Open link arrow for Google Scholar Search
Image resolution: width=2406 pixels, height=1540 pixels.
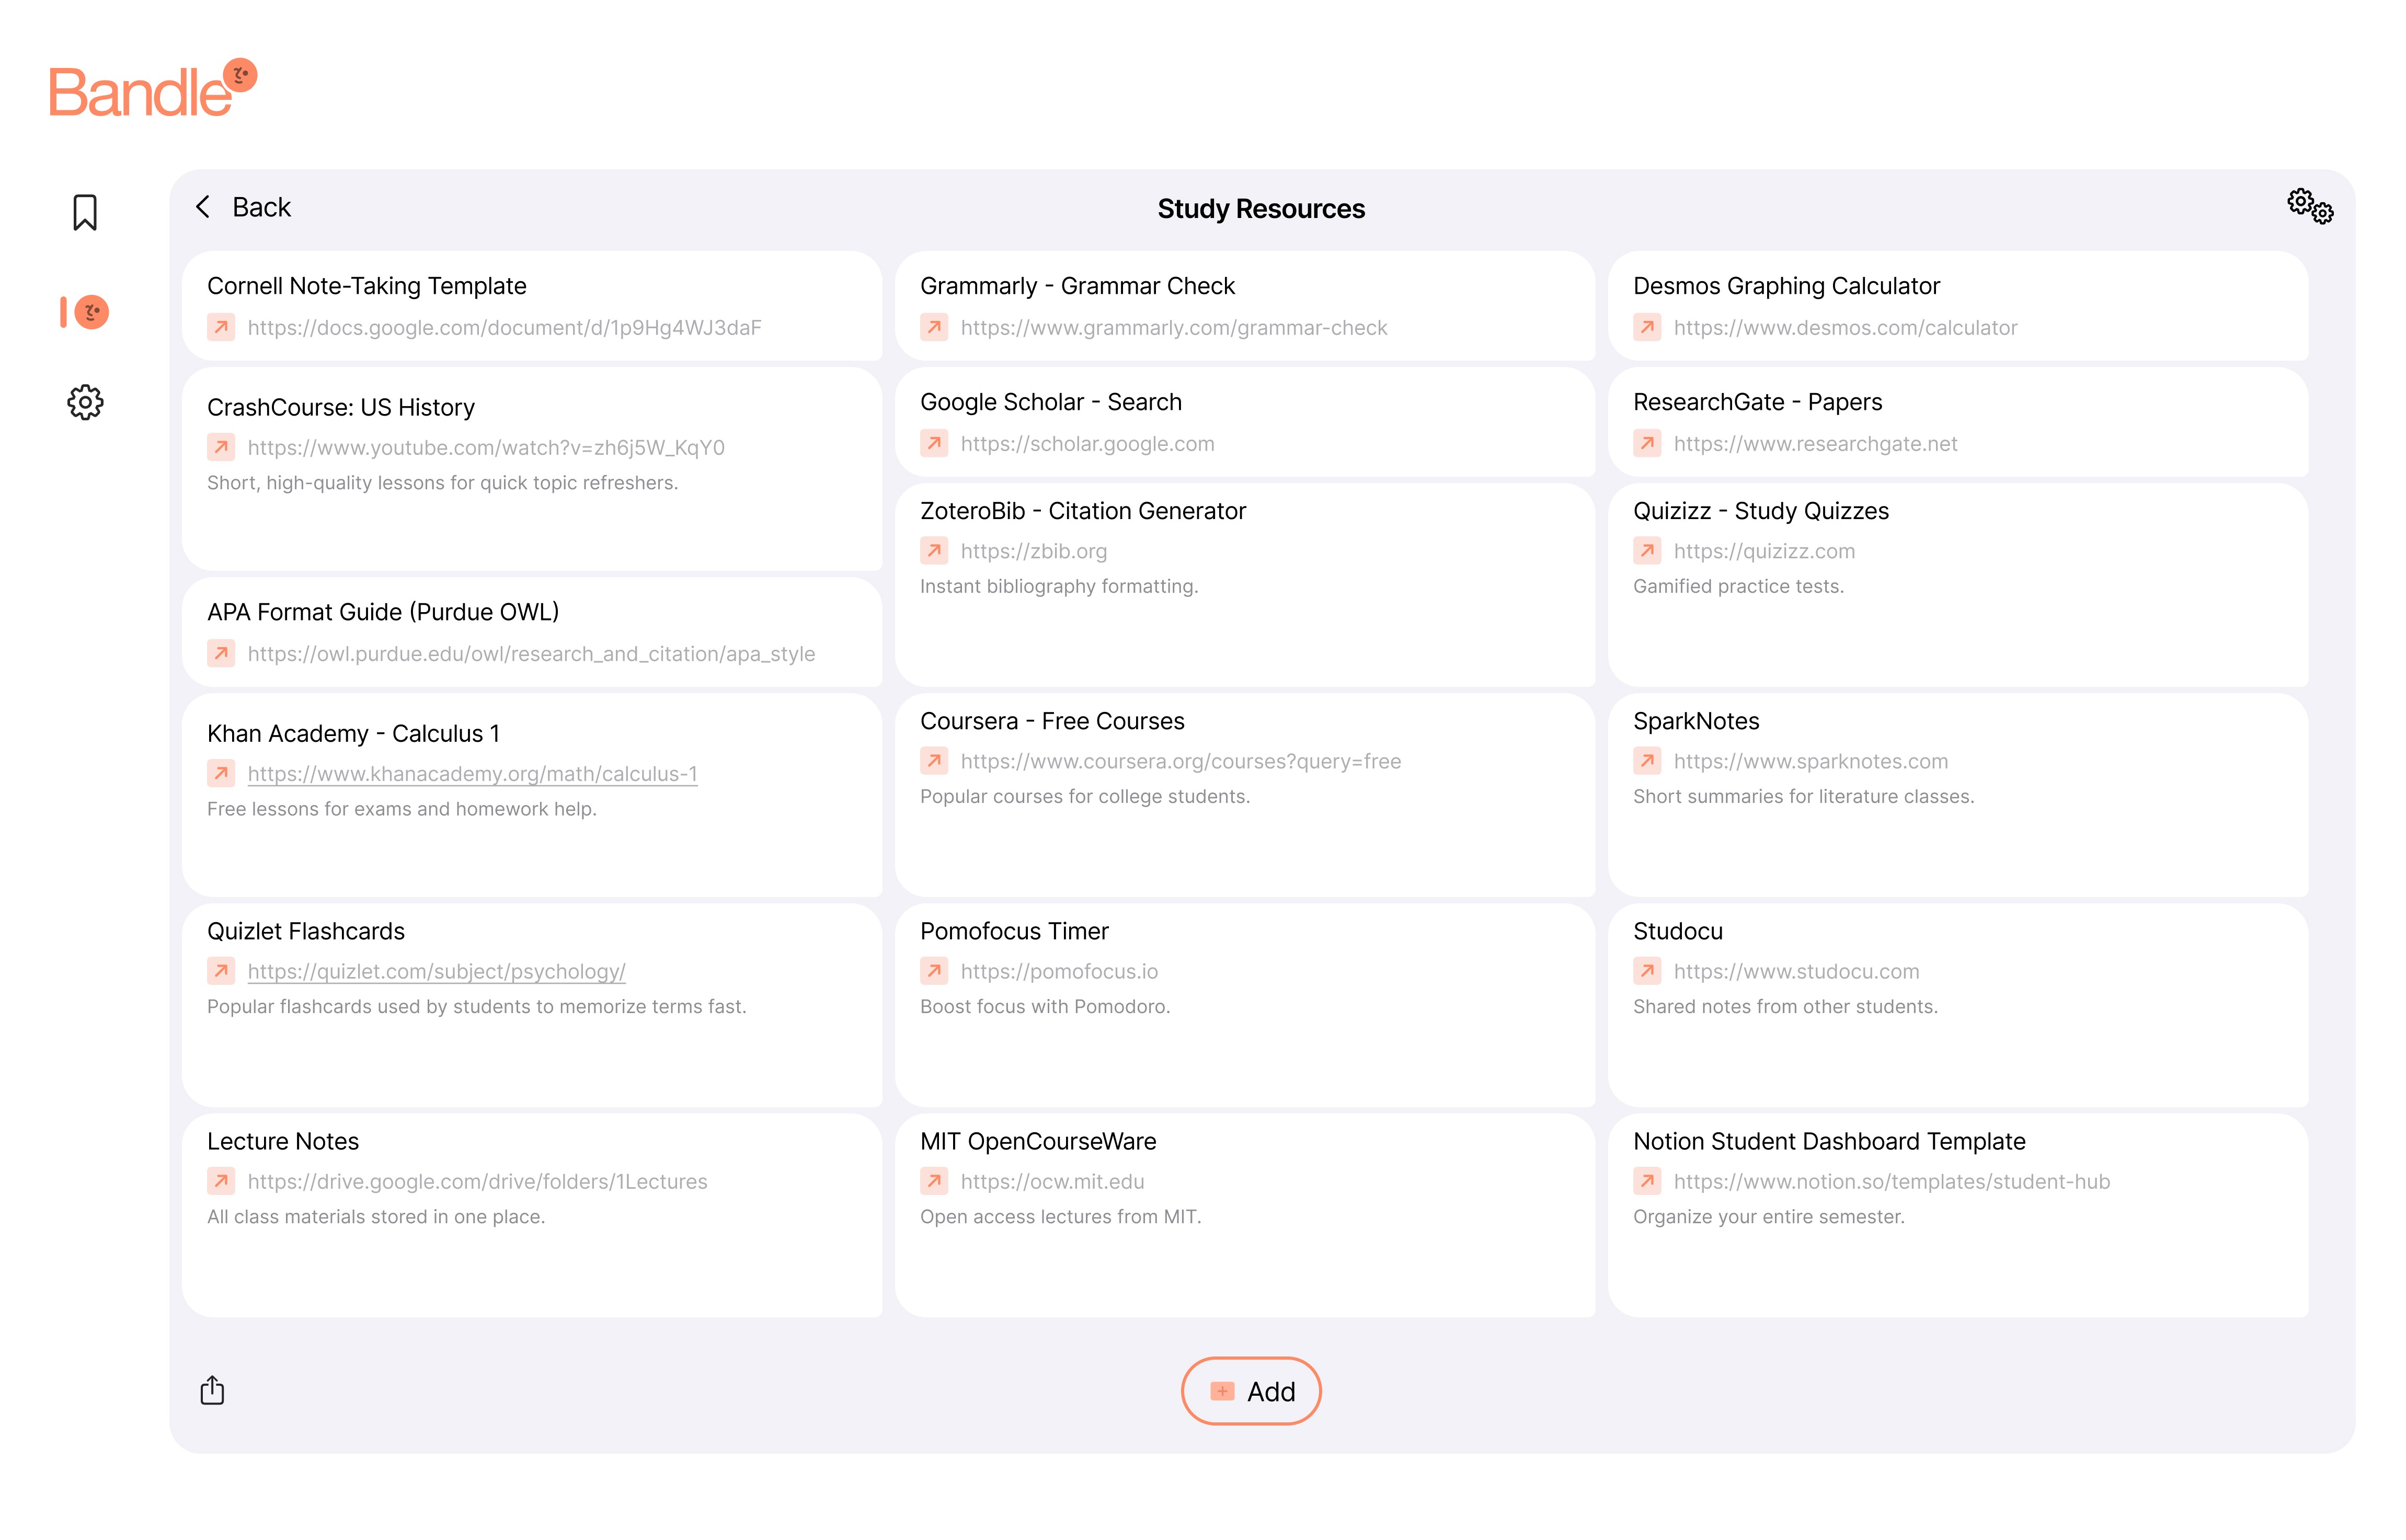pos(934,443)
